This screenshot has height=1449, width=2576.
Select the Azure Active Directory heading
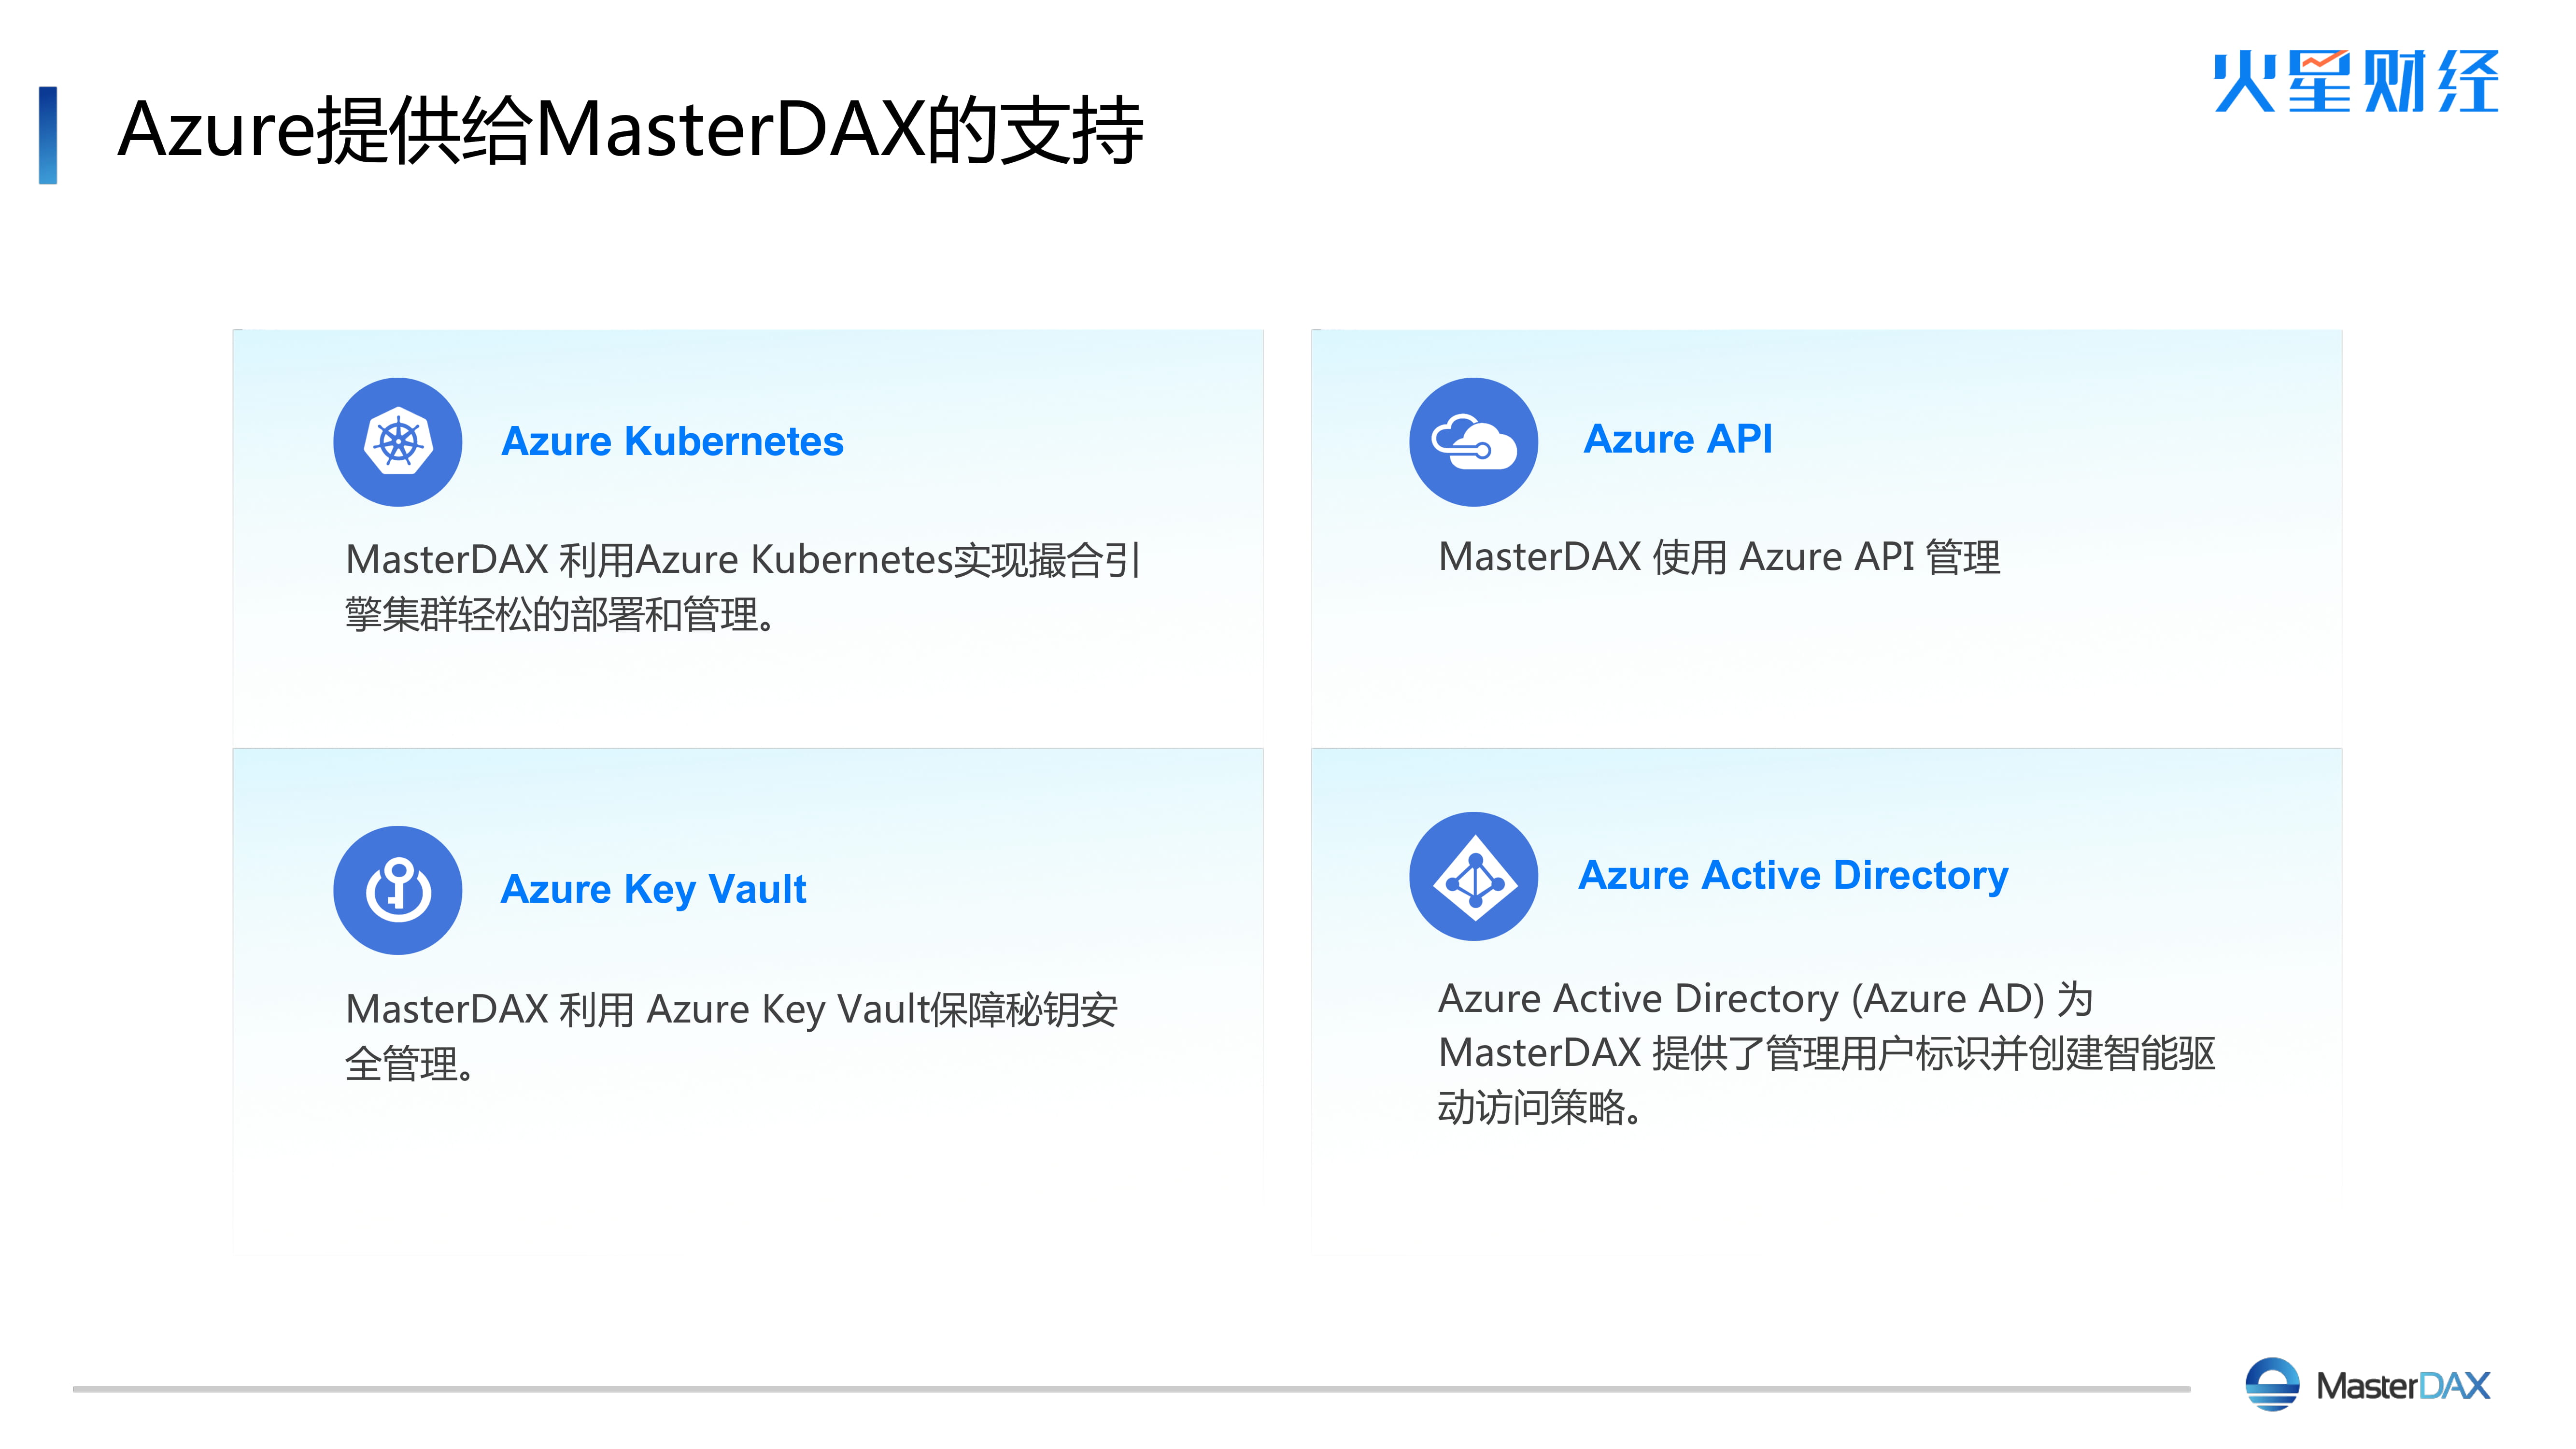1793,876
